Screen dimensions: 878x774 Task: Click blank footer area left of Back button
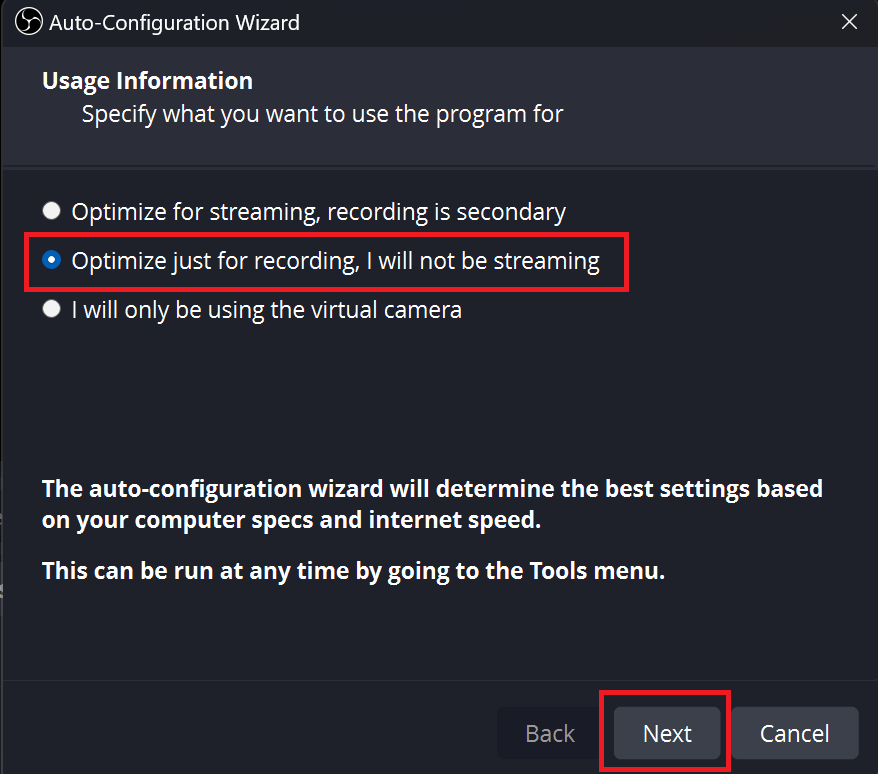click(250, 734)
